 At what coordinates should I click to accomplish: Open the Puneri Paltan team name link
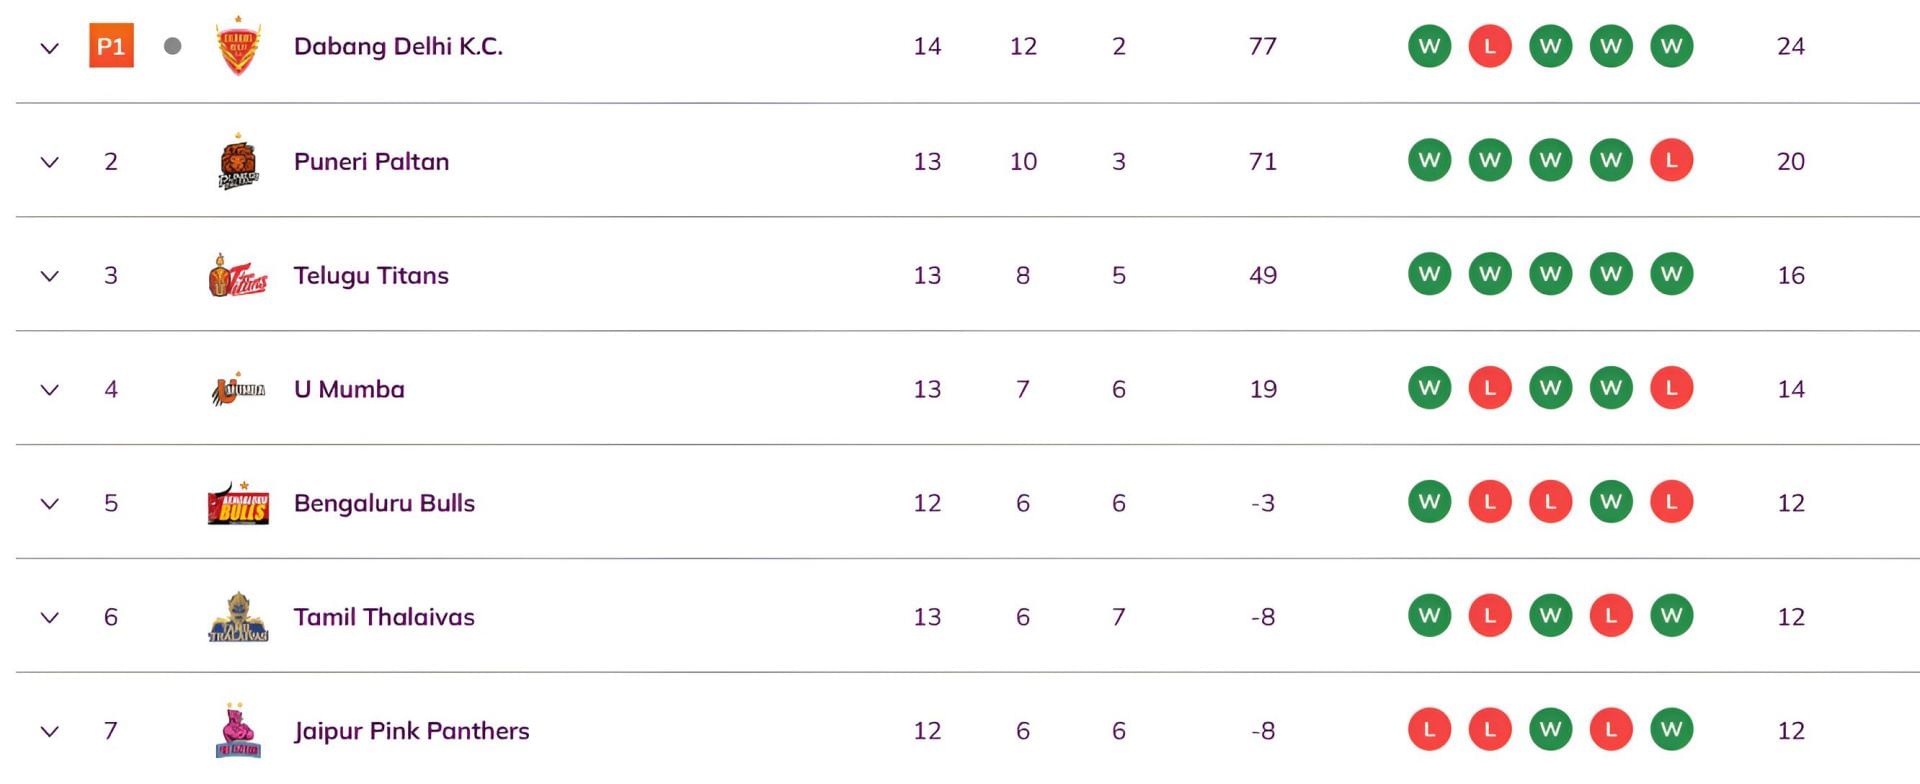(x=371, y=161)
